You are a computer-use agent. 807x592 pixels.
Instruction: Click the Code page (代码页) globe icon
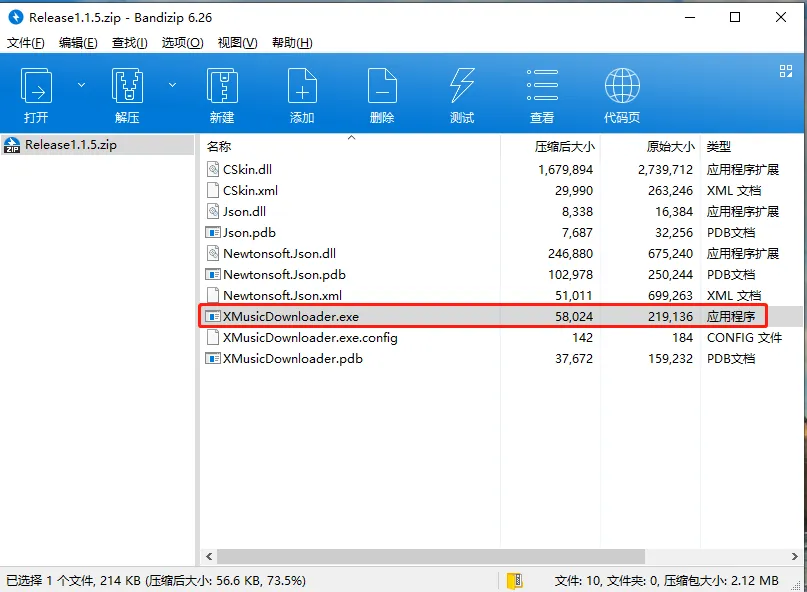coord(622,85)
